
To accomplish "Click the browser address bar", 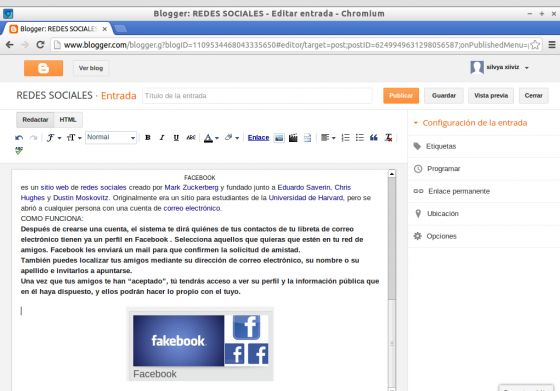I will tap(291, 45).
